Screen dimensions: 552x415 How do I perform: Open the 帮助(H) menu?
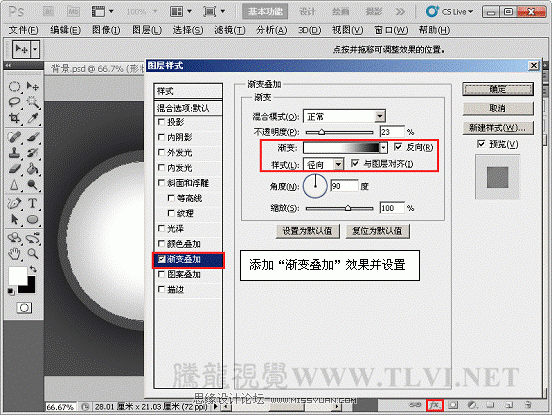click(434, 30)
